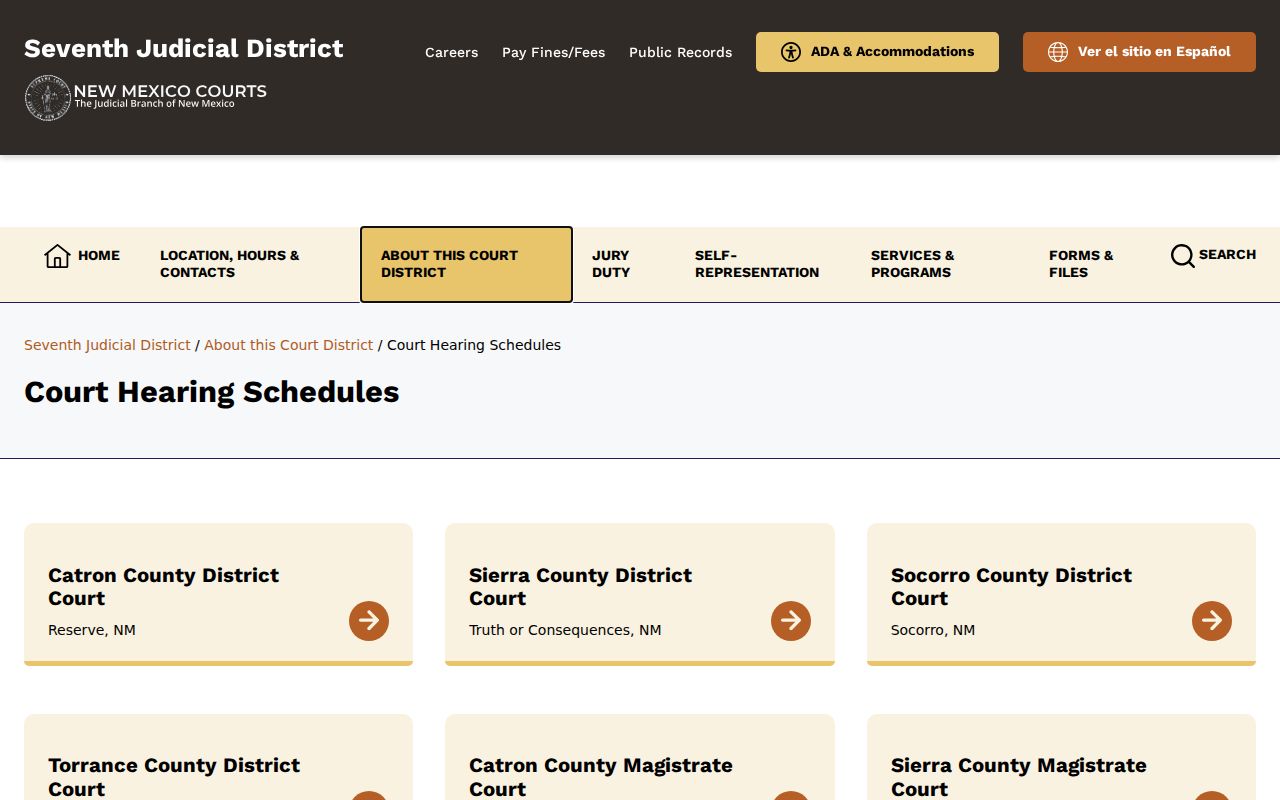
Task: Click the Seventh Judicial District breadcrumb link
Action: pos(107,345)
